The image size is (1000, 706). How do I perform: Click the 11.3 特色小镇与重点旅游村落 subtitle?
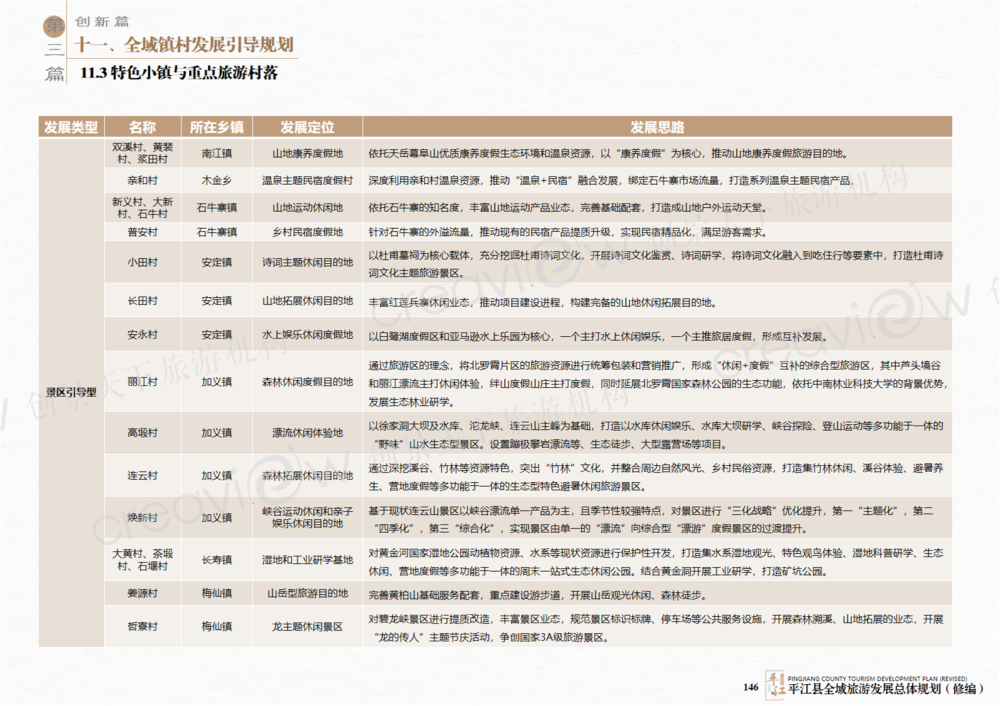[178, 73]
